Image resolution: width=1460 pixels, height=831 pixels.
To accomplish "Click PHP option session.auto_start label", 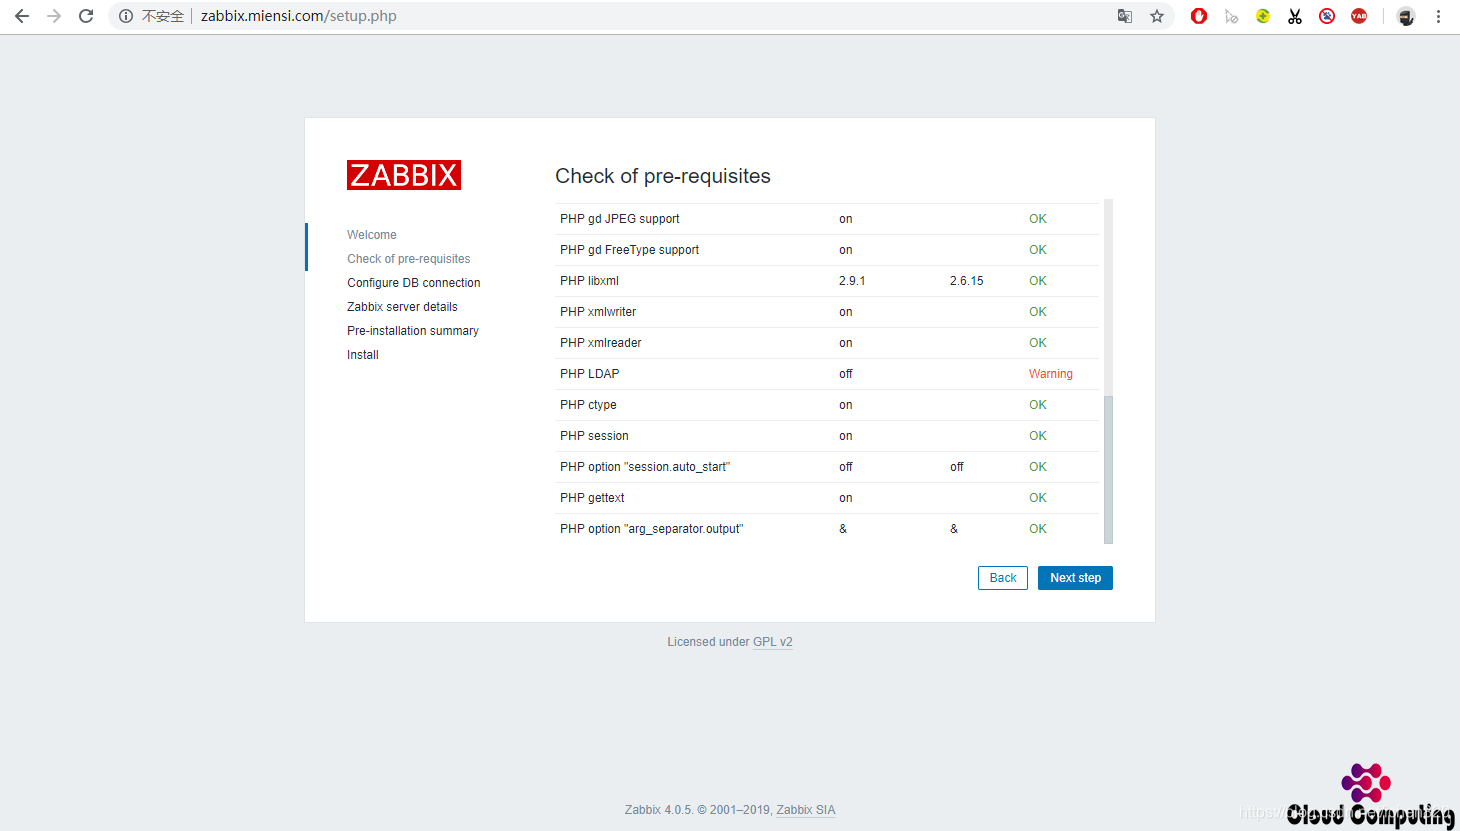I will (x=645, y=467).
